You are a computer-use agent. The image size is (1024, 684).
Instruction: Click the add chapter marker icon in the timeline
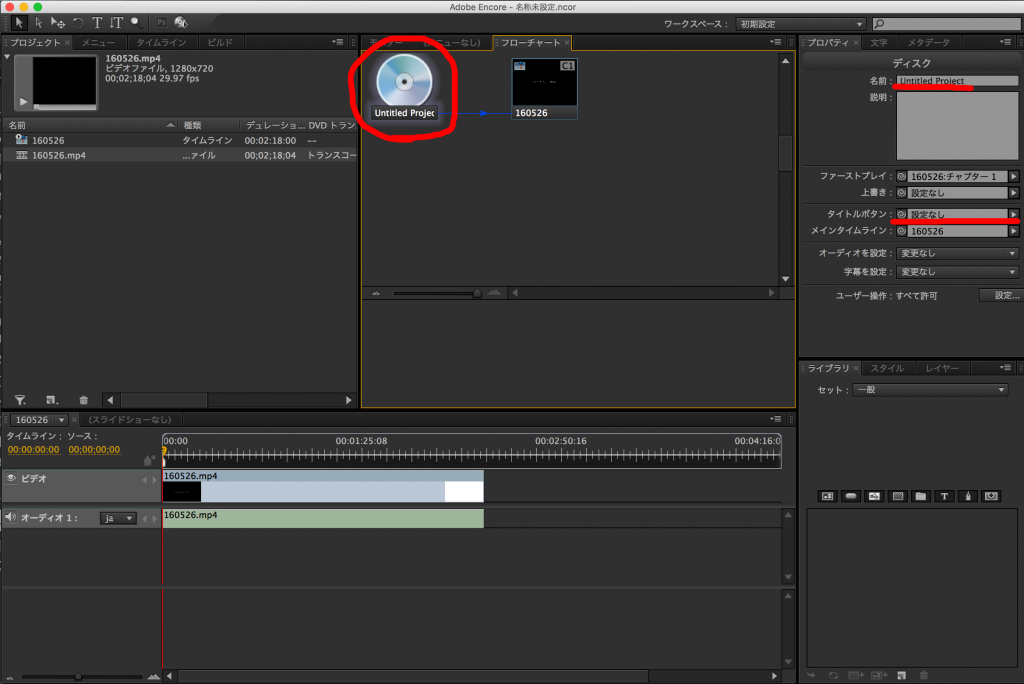tap(149, 460)
